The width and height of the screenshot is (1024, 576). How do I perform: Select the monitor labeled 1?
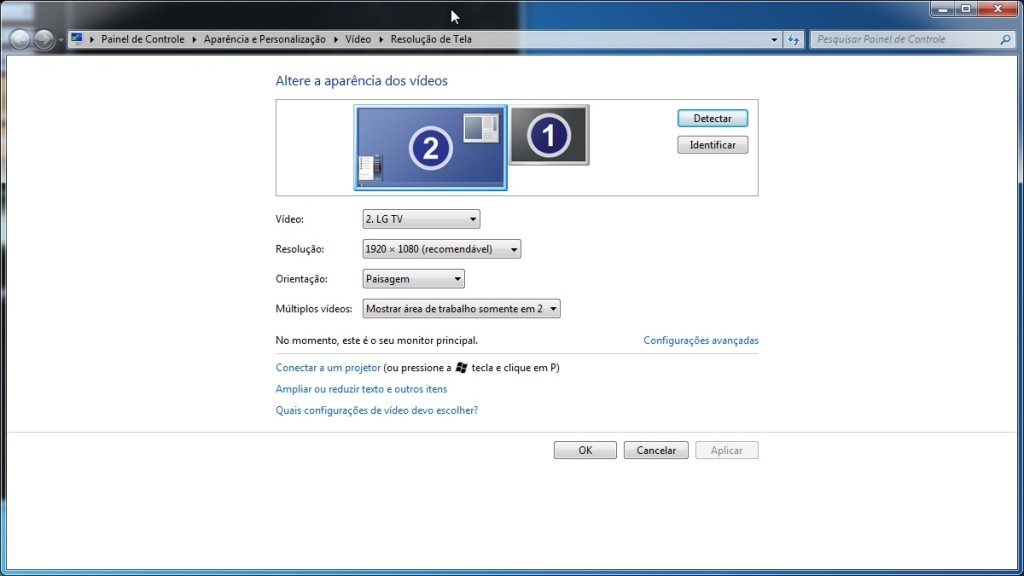coord(548,137)
